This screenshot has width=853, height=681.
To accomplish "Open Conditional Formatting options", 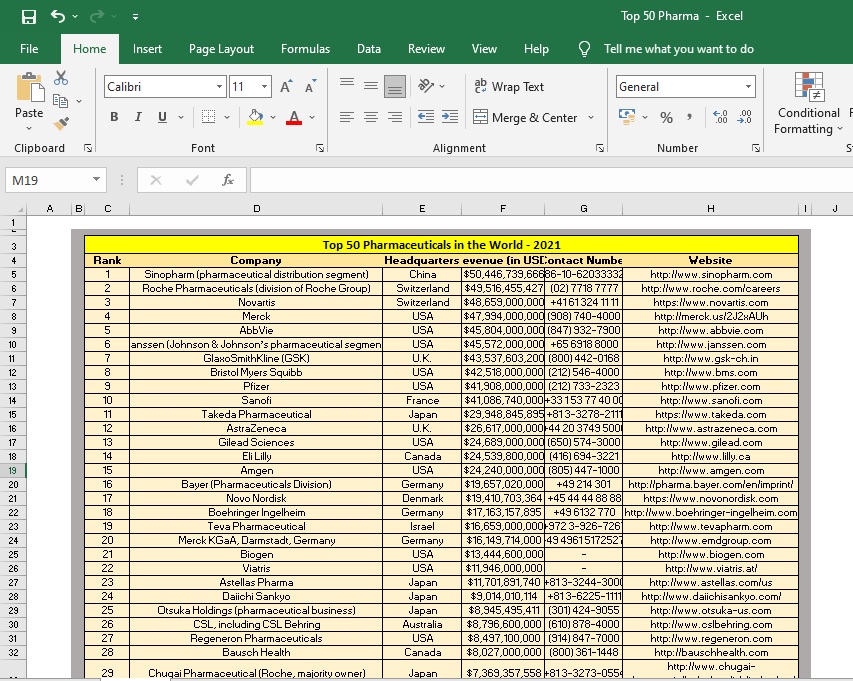I will click(x=808, y=103).
